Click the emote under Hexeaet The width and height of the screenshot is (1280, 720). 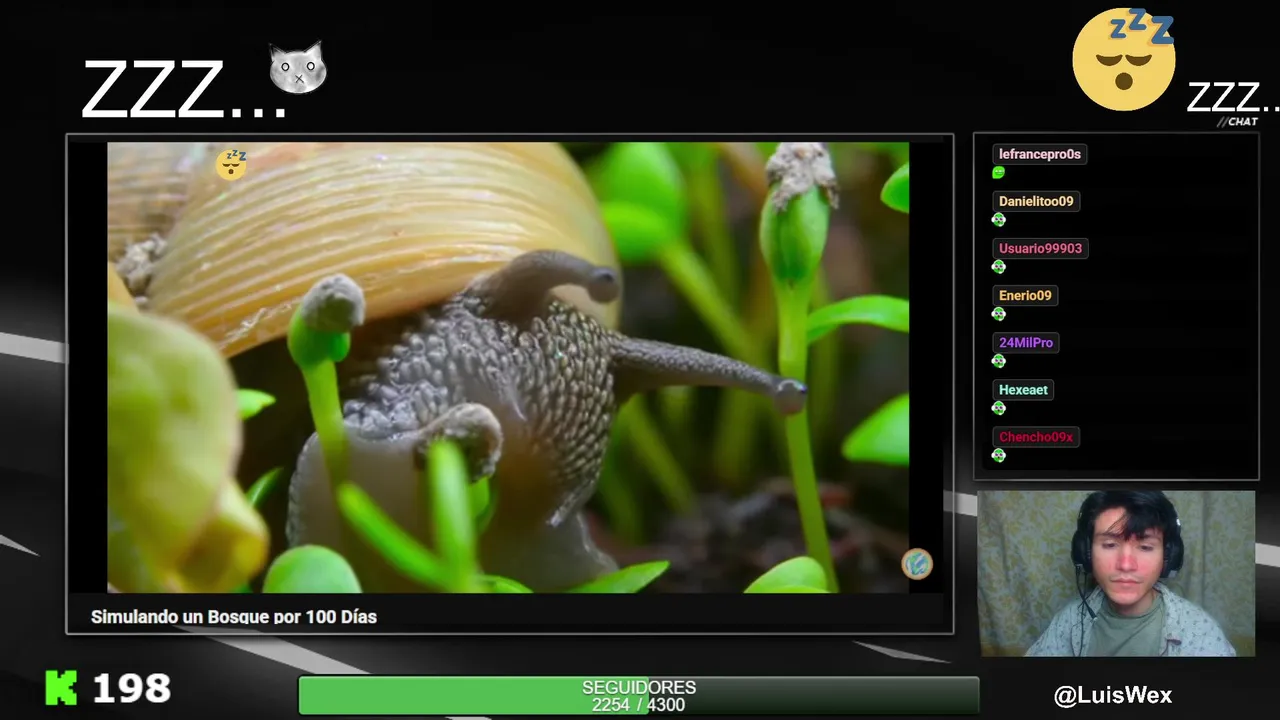[x=998, y=408]
